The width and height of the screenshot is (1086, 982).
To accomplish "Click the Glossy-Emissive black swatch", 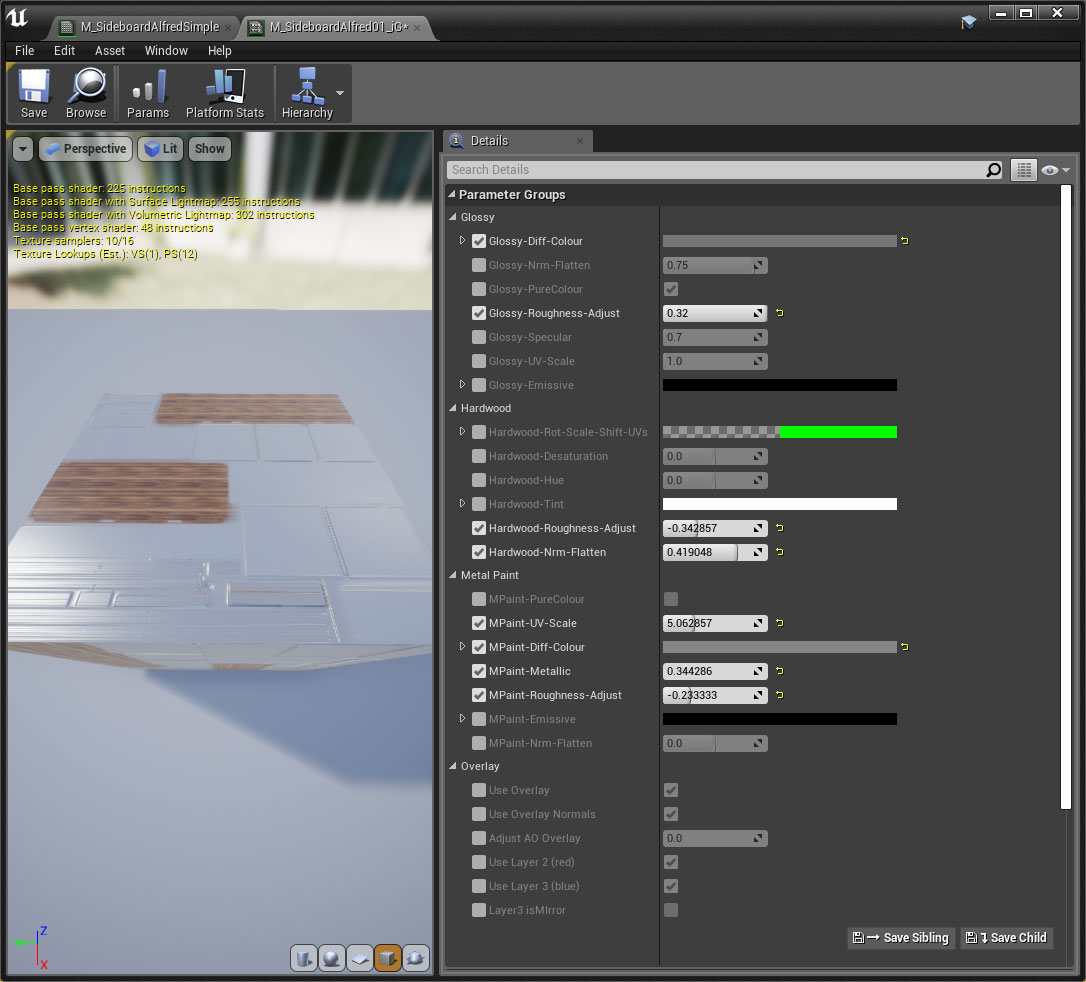I will coord(779,385).
